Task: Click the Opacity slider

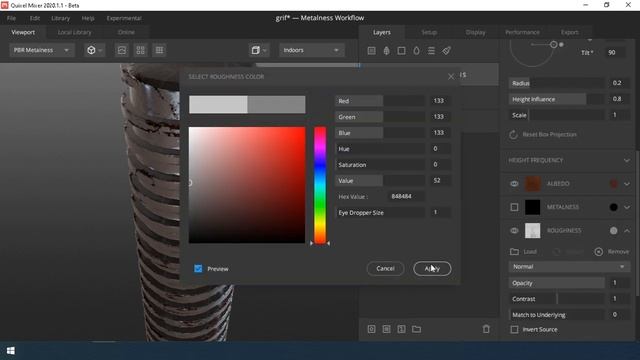Action: 557,283
